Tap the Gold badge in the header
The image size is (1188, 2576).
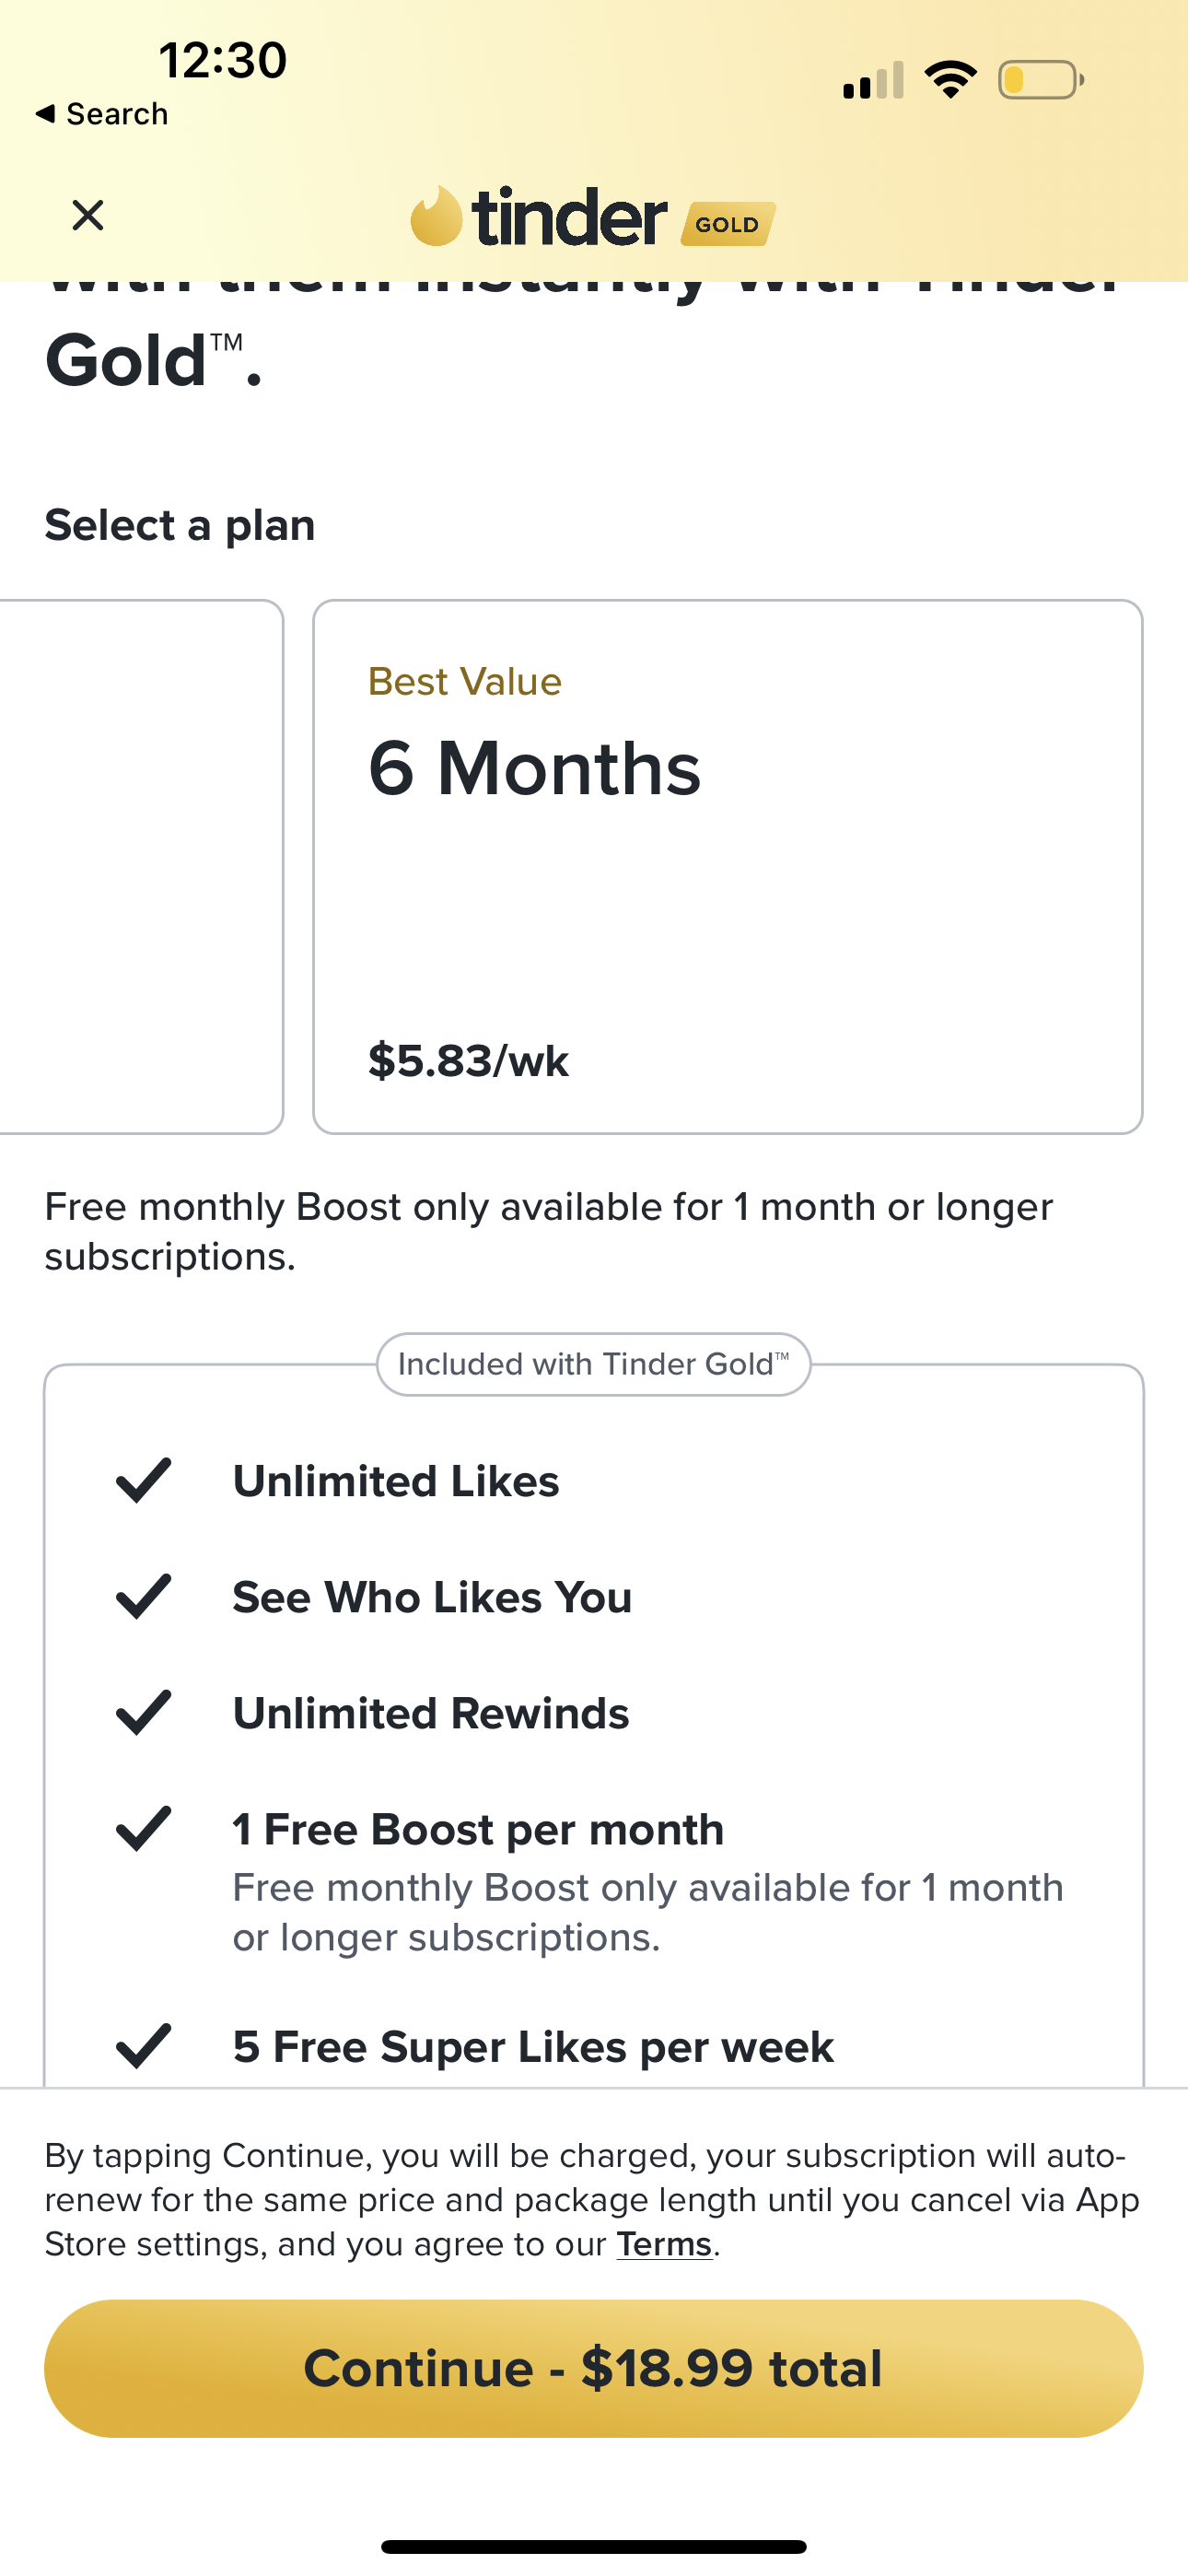click(727, 224)
